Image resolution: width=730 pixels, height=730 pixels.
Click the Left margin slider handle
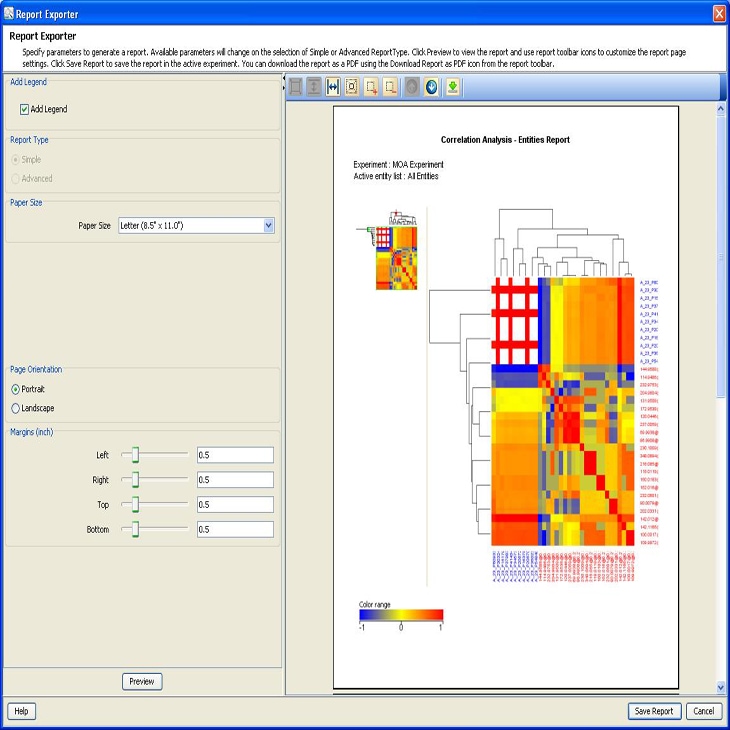135,455
